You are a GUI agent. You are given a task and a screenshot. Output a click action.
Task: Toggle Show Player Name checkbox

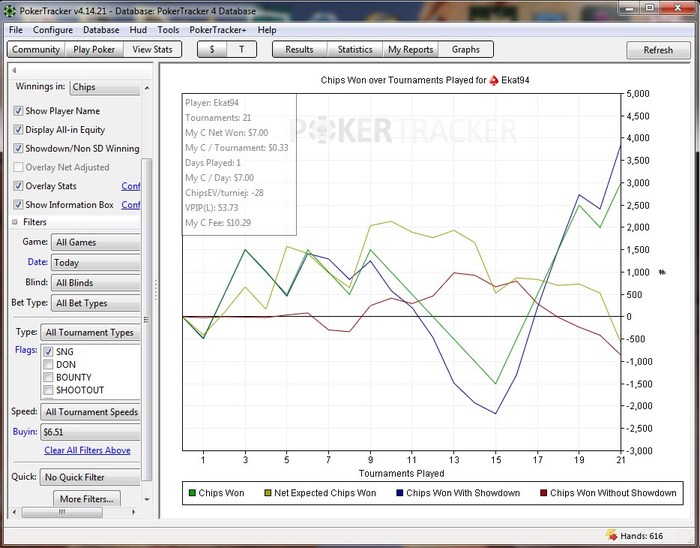(18, 111)
